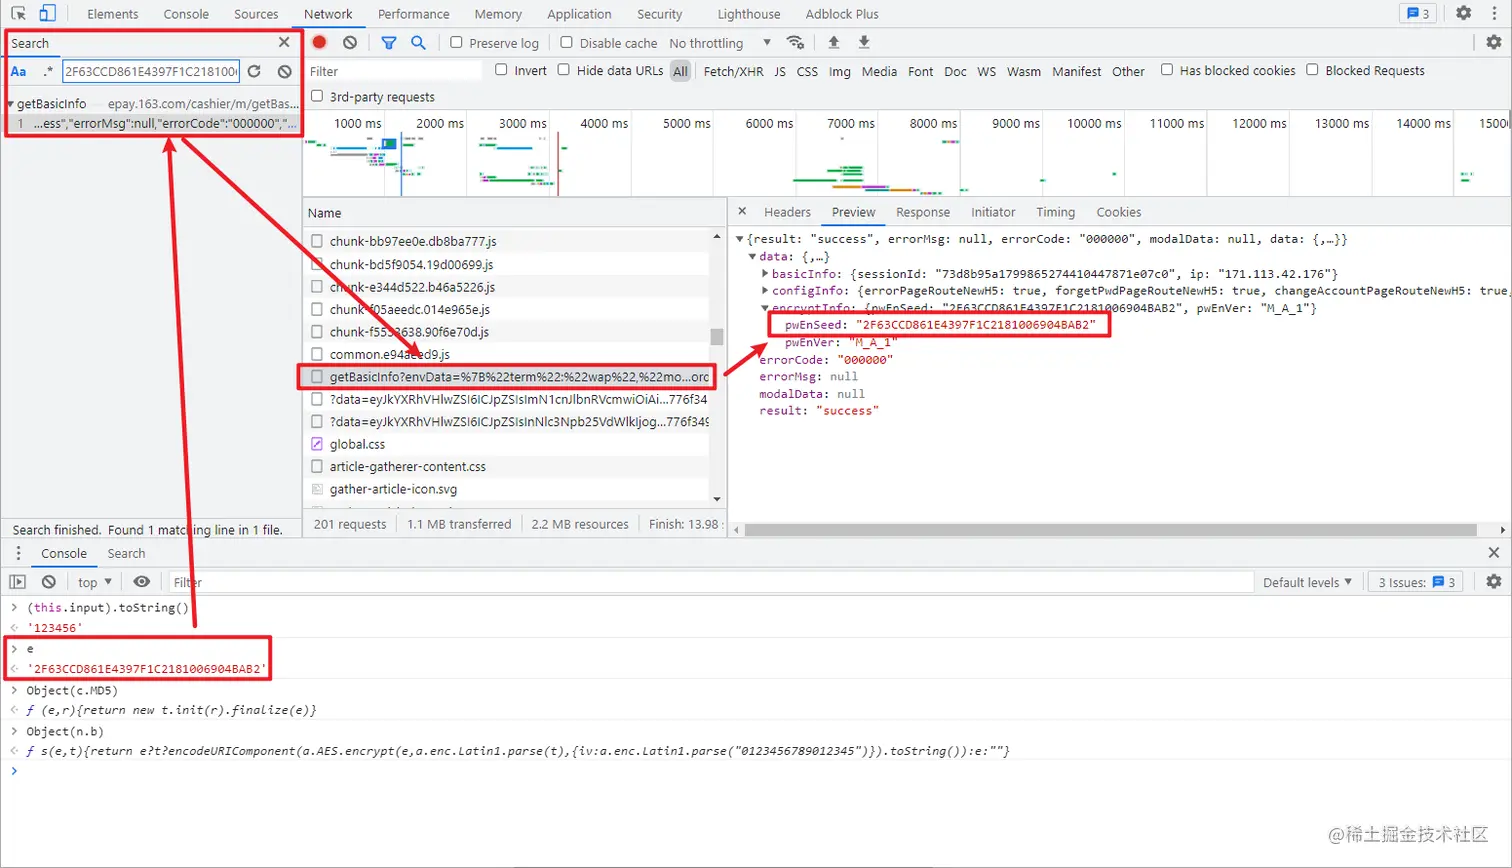This screenshot has width=1512, height=868.
Task: Toggle the device toolbar icon
Action: pos(47,14)
